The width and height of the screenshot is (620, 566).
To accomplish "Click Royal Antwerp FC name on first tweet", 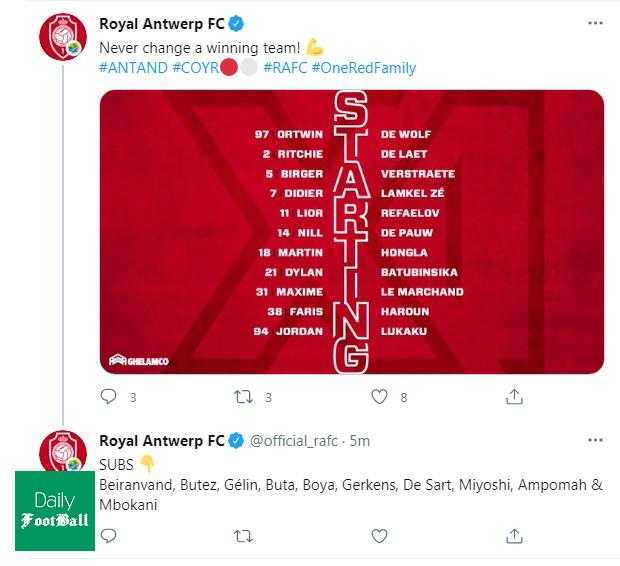I will click(x=161, y=24).
